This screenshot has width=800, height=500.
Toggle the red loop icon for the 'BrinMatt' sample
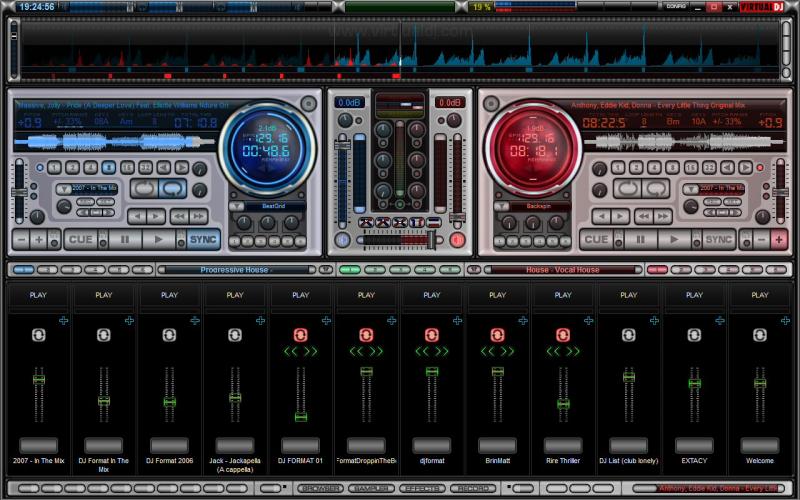497,335
